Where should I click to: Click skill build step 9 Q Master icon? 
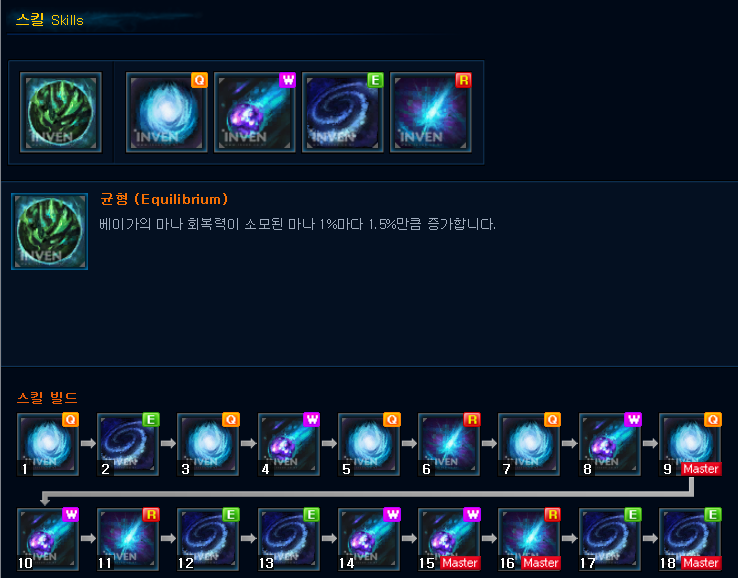[x=690, y=444]
